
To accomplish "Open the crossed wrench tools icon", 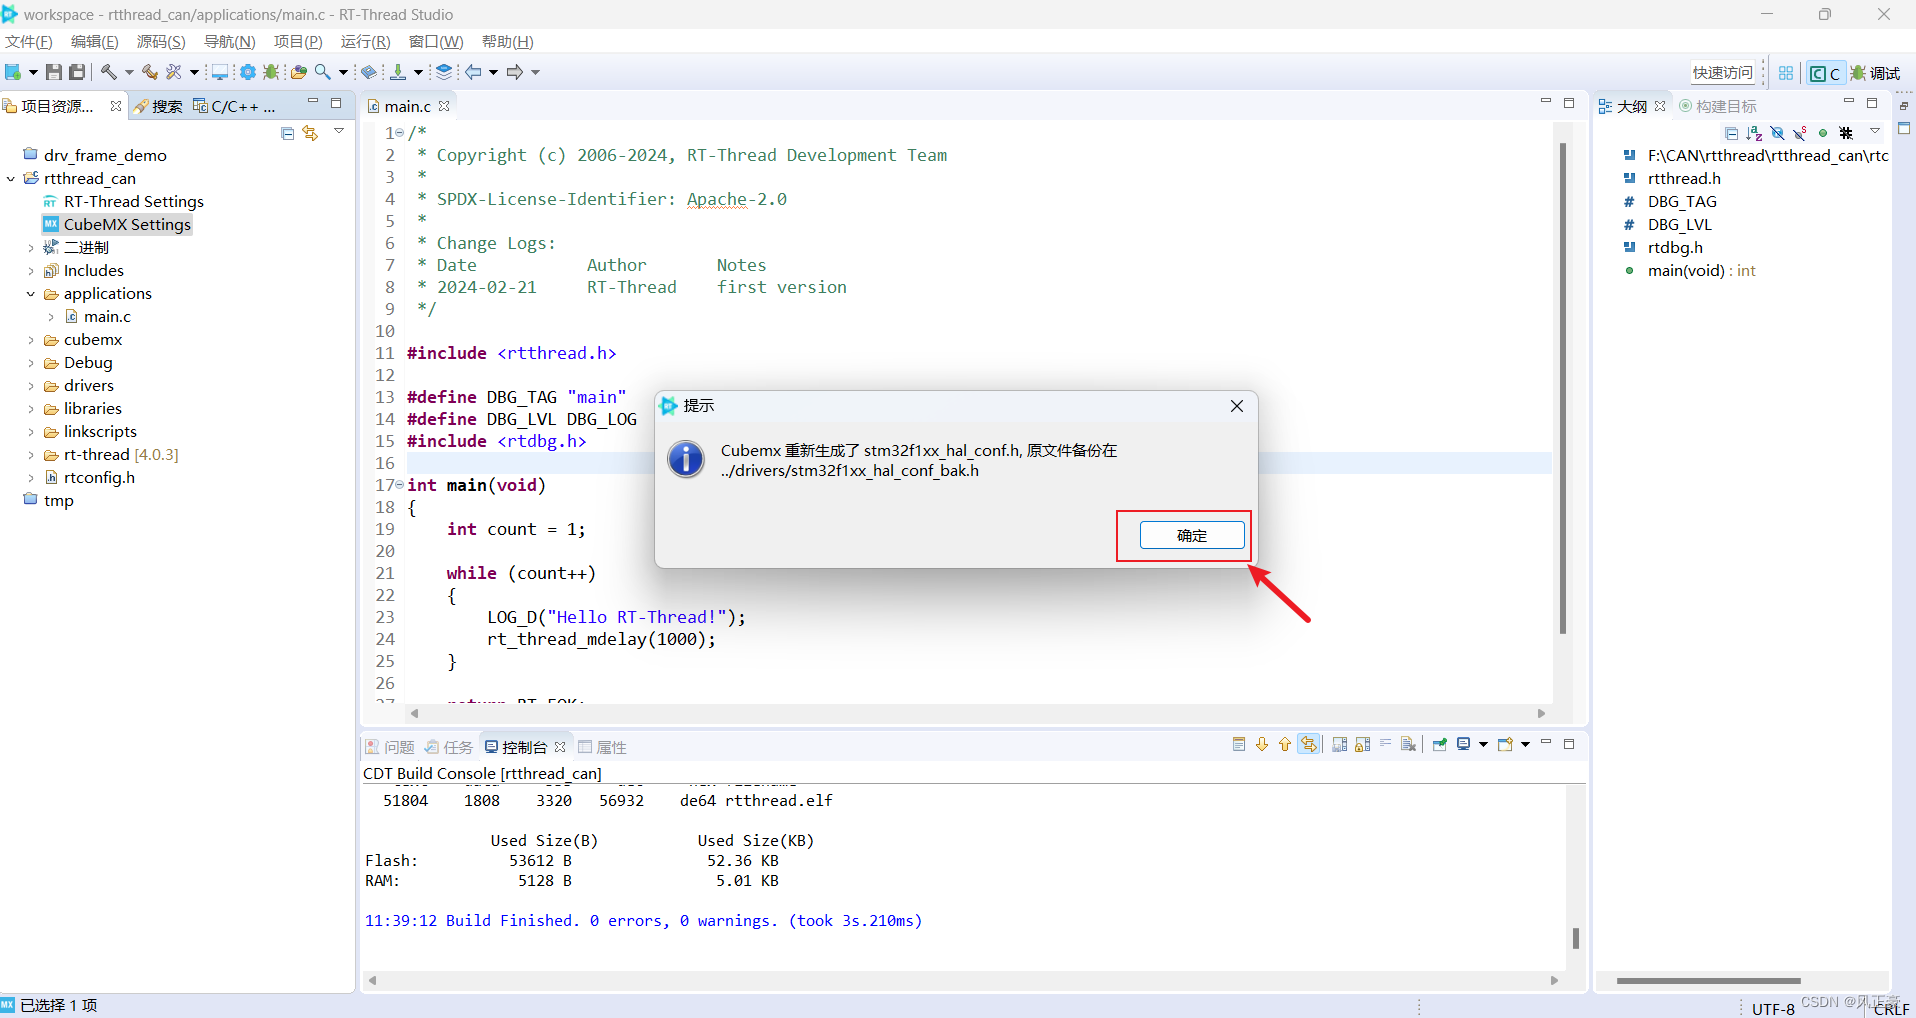I will [x=173, y=72].
